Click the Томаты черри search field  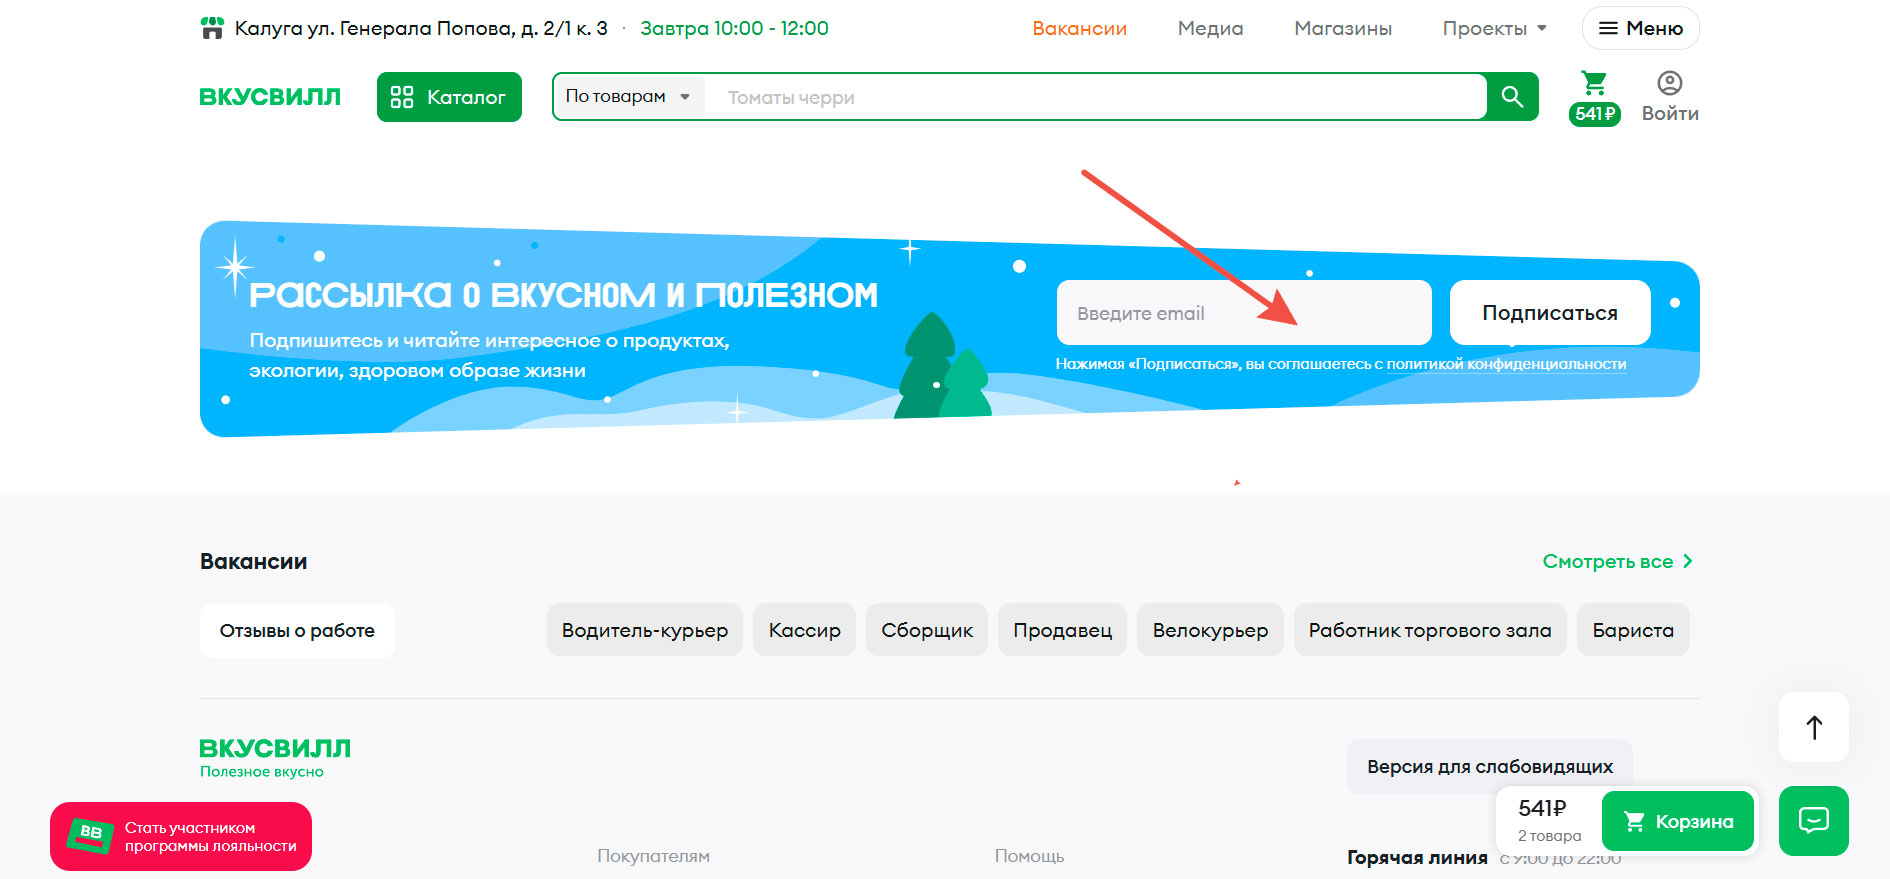[x=1095, y=97]
